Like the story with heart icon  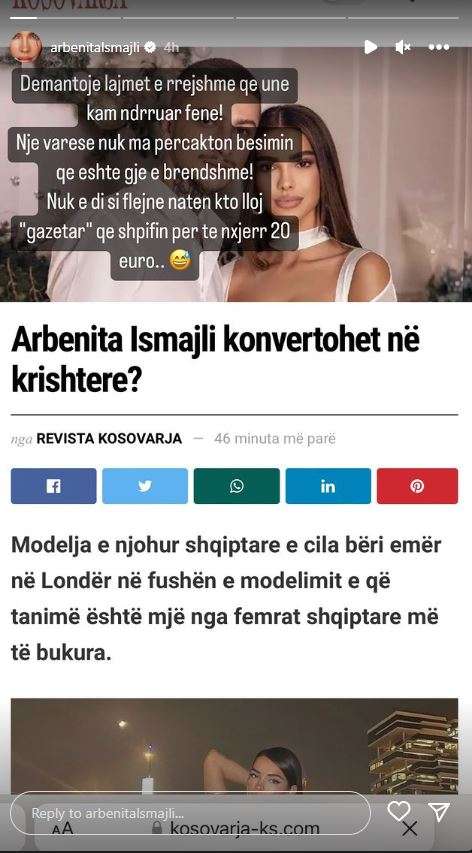(x=398, y=811)
